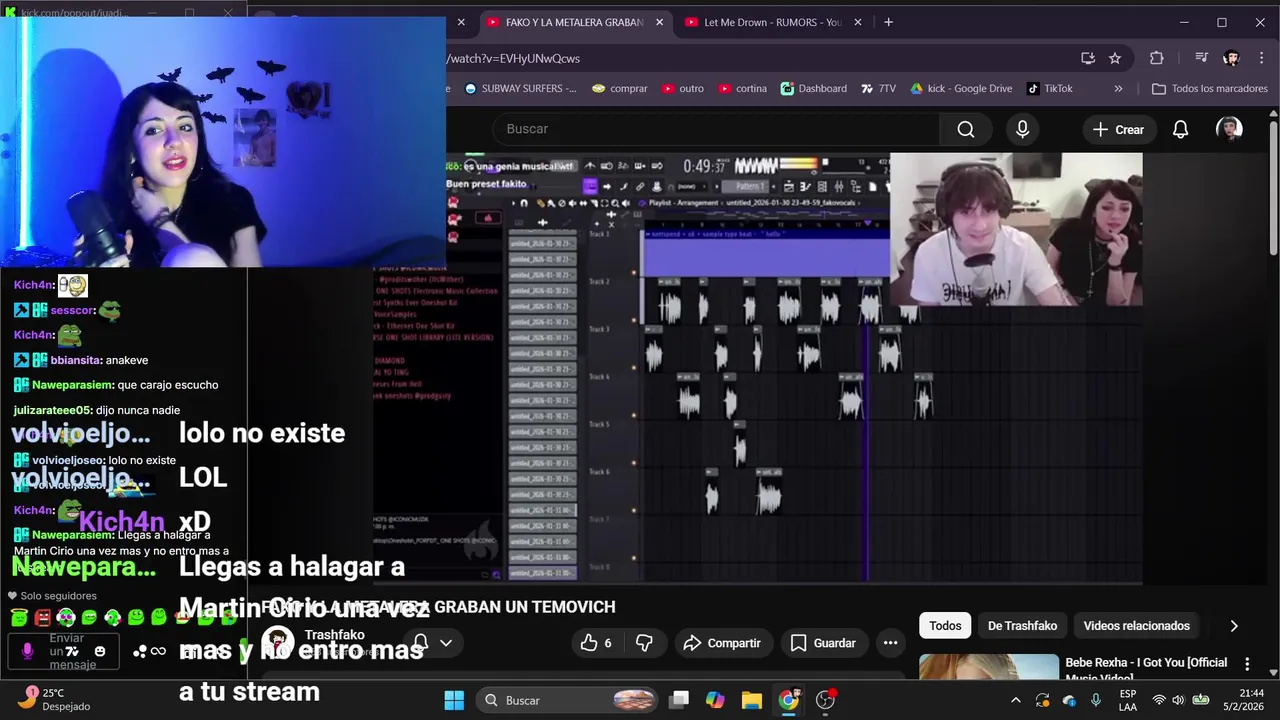Screen dimensions: 1280x720
Task: Open the TikTok bookmark
Action: tap(1049, 88)
